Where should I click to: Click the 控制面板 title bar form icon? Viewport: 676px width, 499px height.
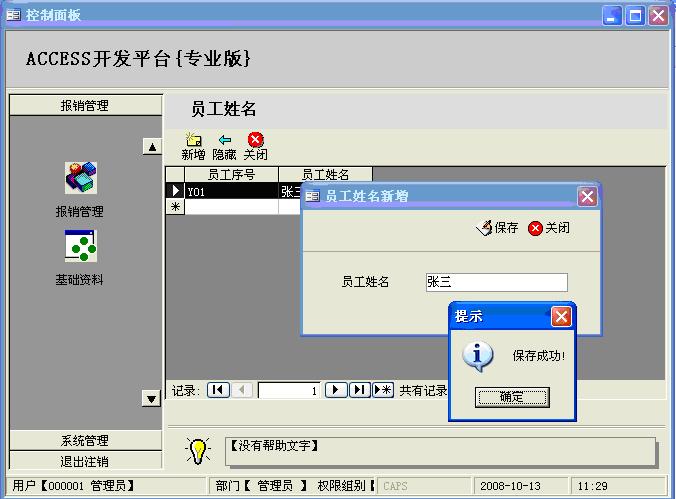[14, 15]
